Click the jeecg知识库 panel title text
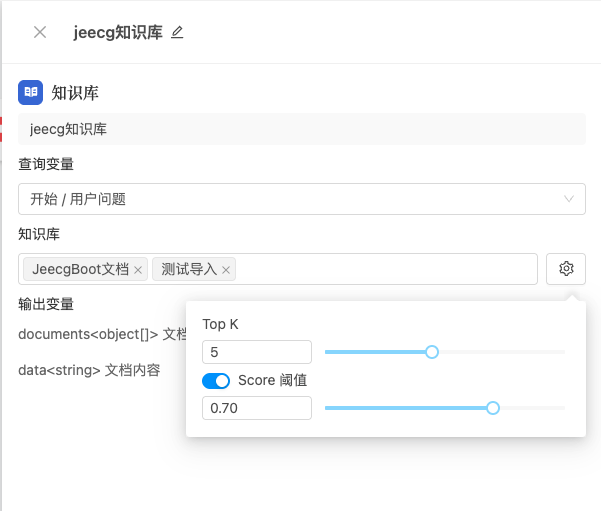The height and width of the screenshot is (511, 601). [118, 32]
